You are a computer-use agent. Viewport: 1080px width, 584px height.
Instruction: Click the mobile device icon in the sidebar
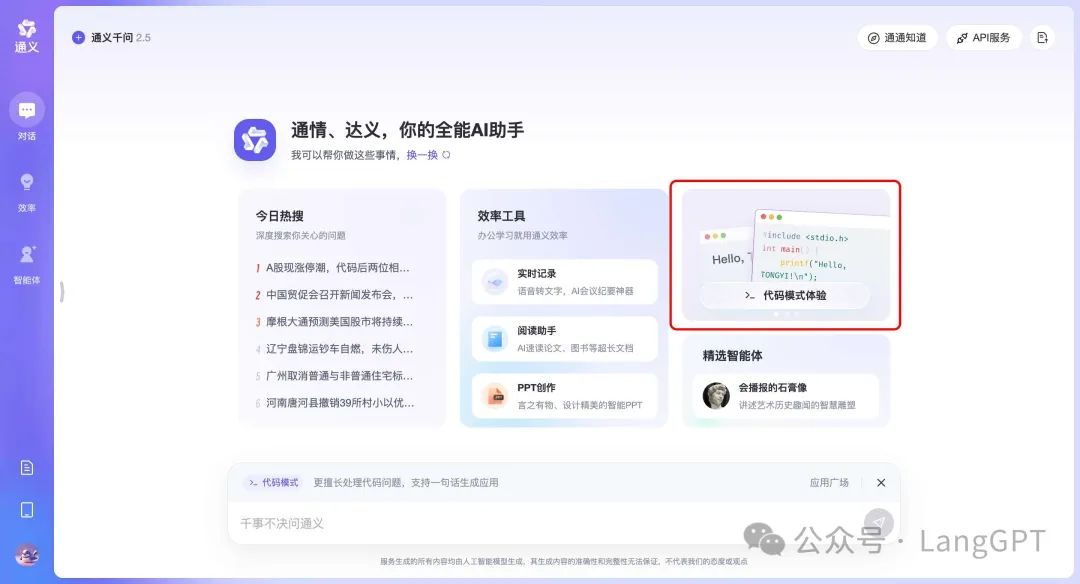tap(27, 510)
